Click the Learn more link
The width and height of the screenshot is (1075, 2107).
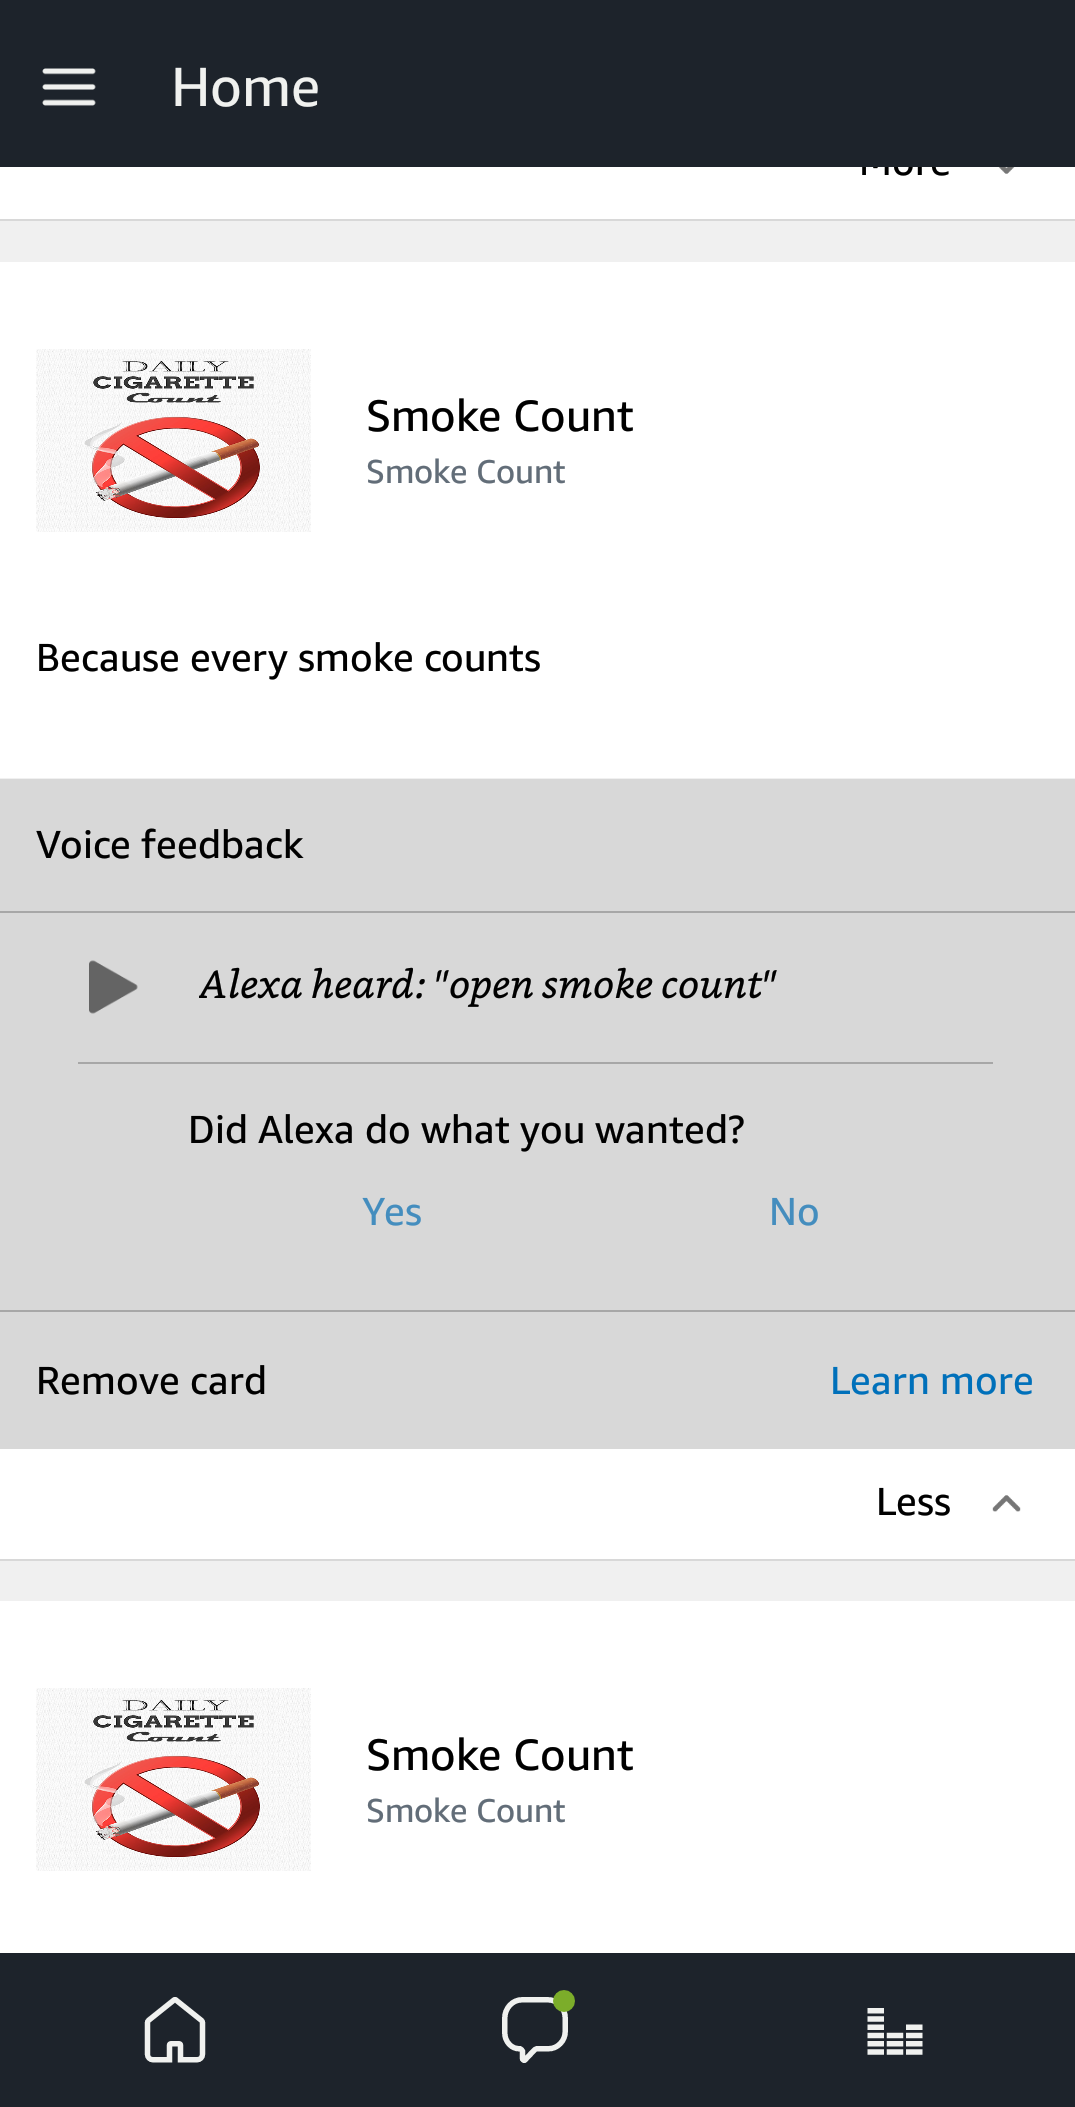point(931,1381)
